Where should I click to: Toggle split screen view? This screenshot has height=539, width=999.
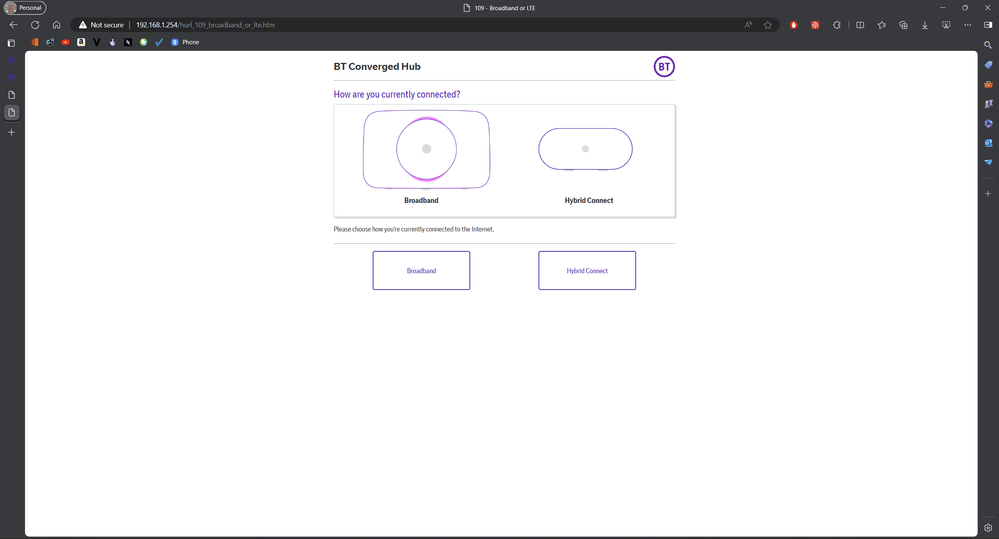(860, 25)
